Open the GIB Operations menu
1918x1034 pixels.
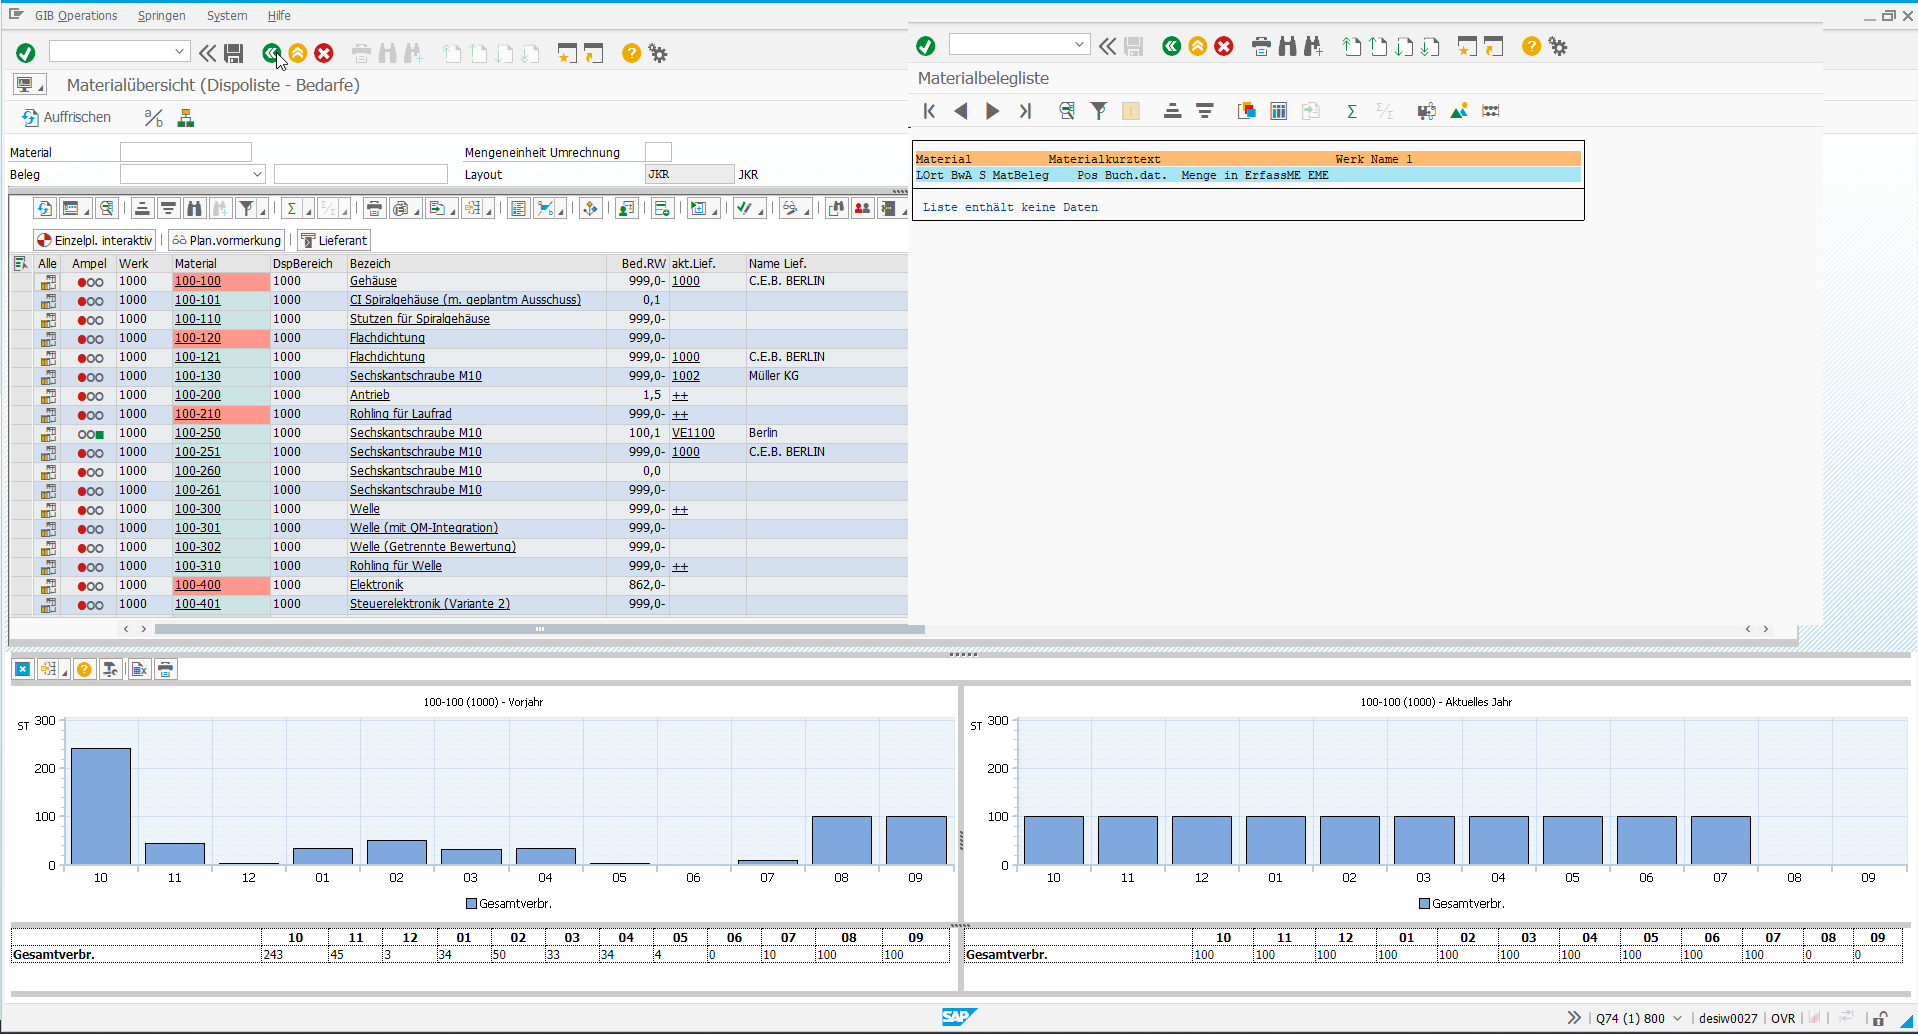tap(76, 16)
